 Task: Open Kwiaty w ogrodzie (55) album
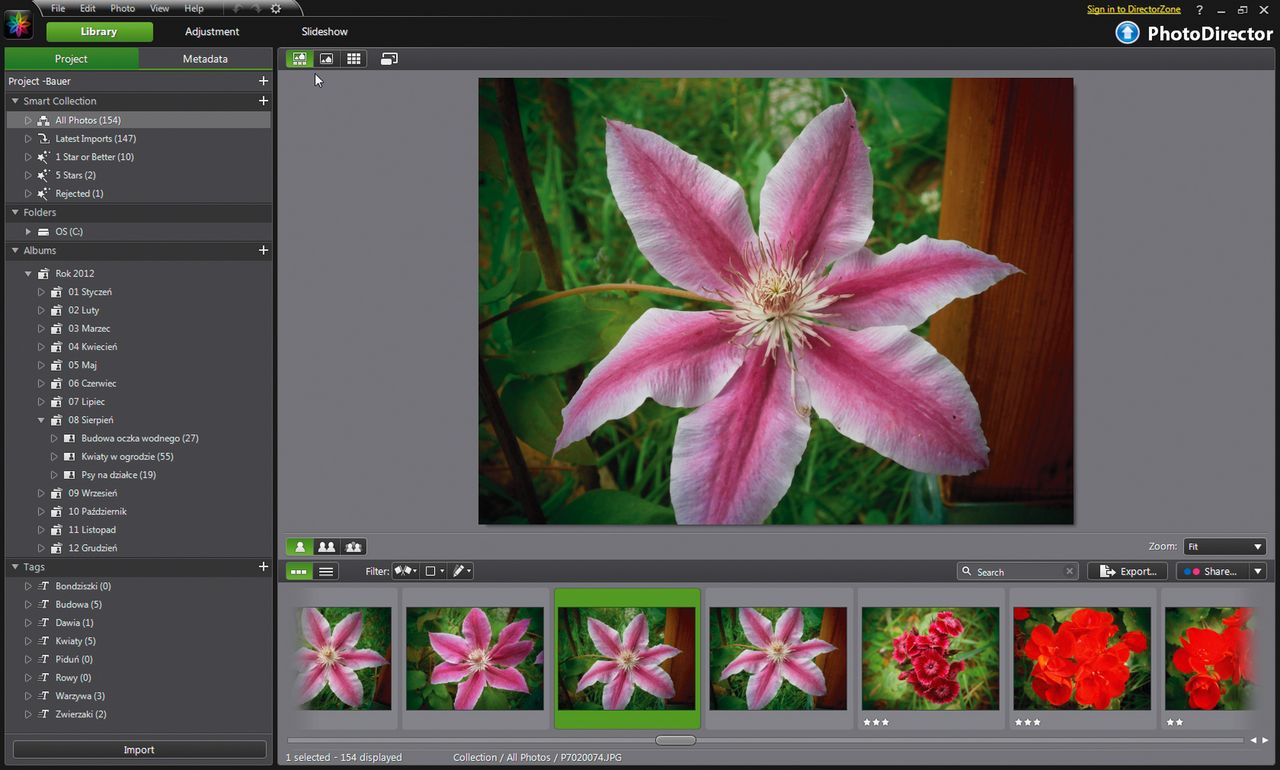coord(127,457)
